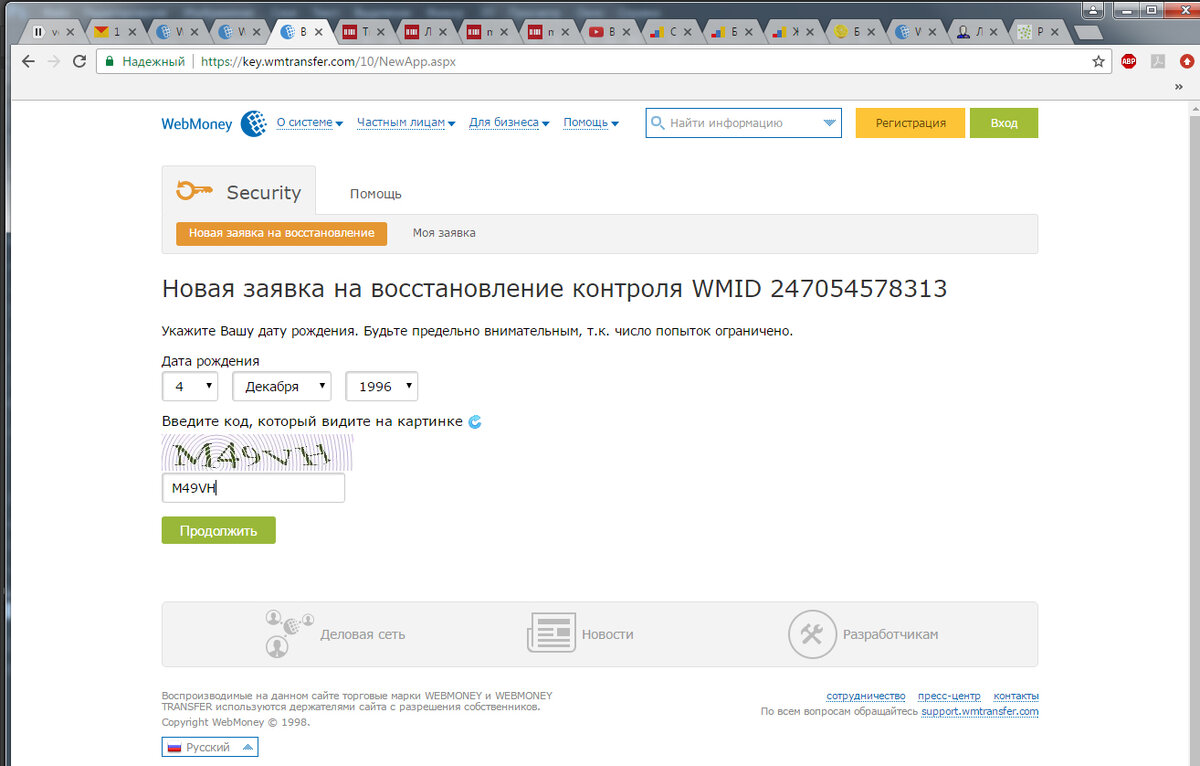Expand the Помощь top menu
1200x766 pixels.
click(590, 123)
